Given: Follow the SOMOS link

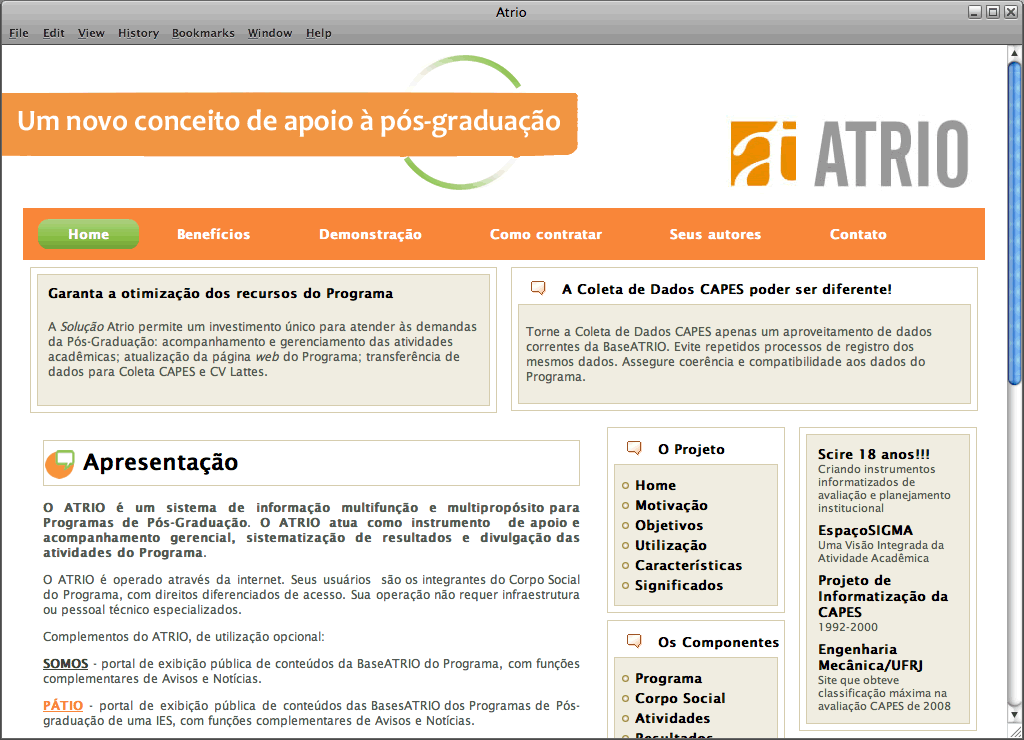Looking at the screenshot, I should tap(65, 664).
